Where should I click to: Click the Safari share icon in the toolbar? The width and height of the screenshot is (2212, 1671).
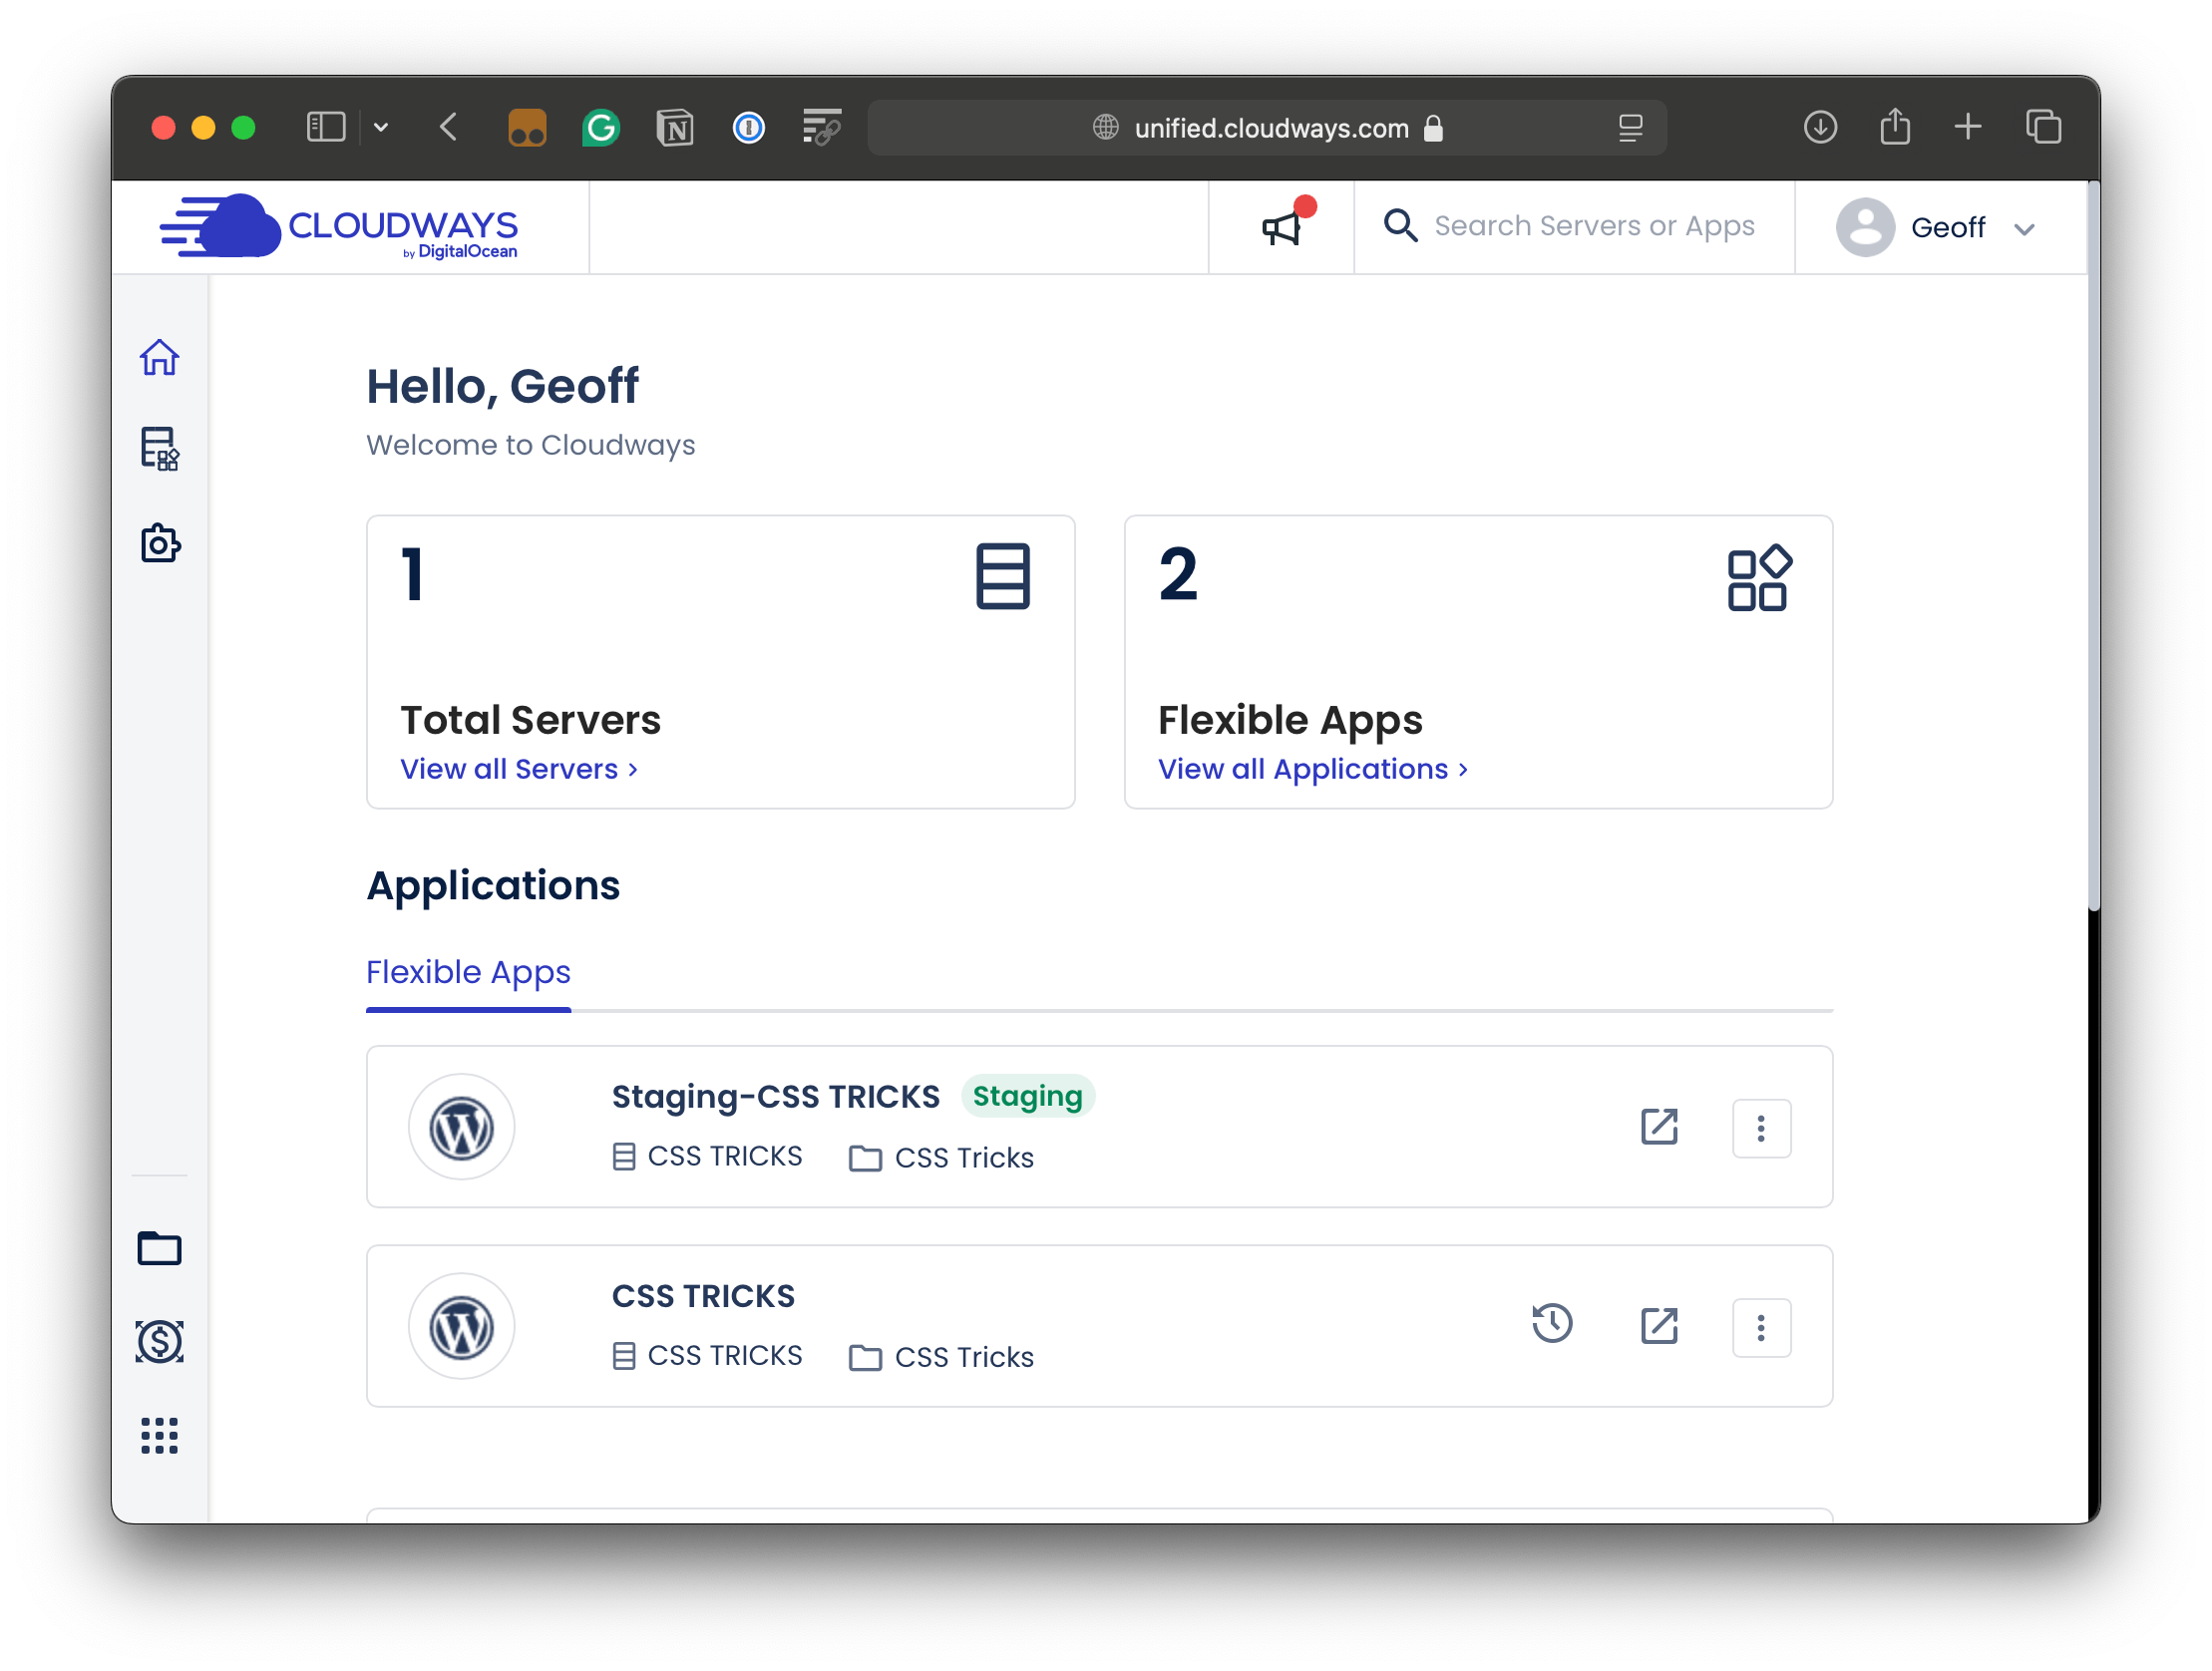click(1894, 127)
